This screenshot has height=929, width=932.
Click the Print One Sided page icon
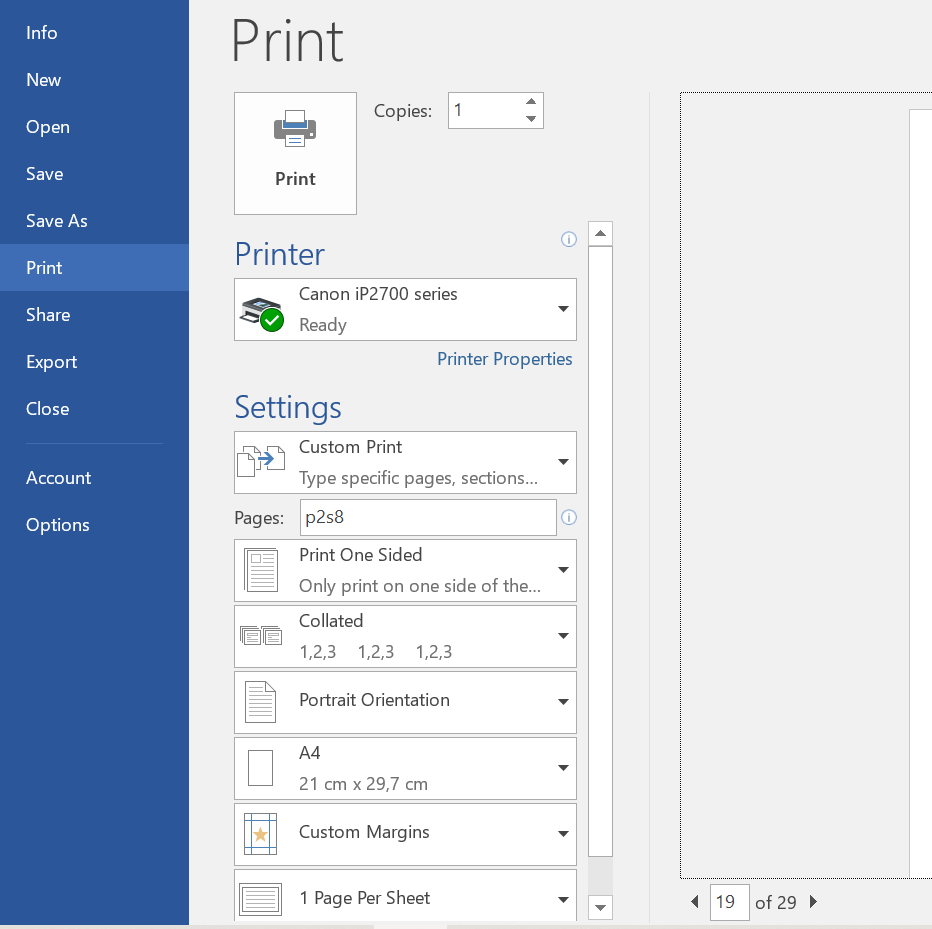point(261,570)
